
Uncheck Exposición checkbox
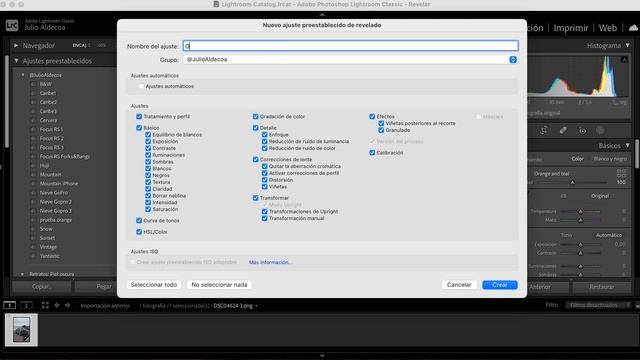[x=148, y=141]
